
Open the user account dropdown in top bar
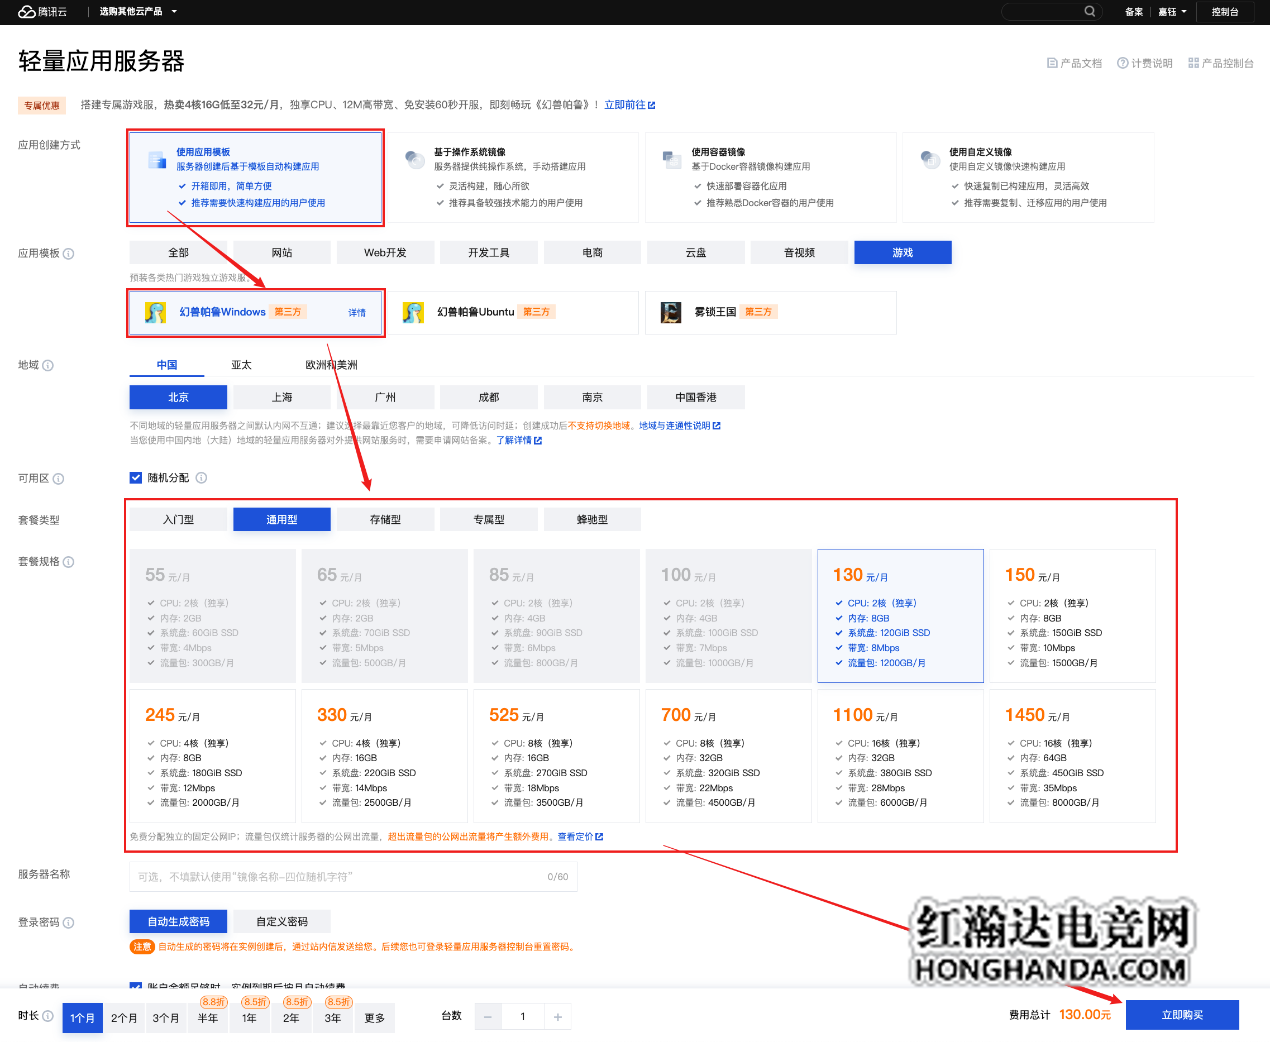pos(1173,12)
